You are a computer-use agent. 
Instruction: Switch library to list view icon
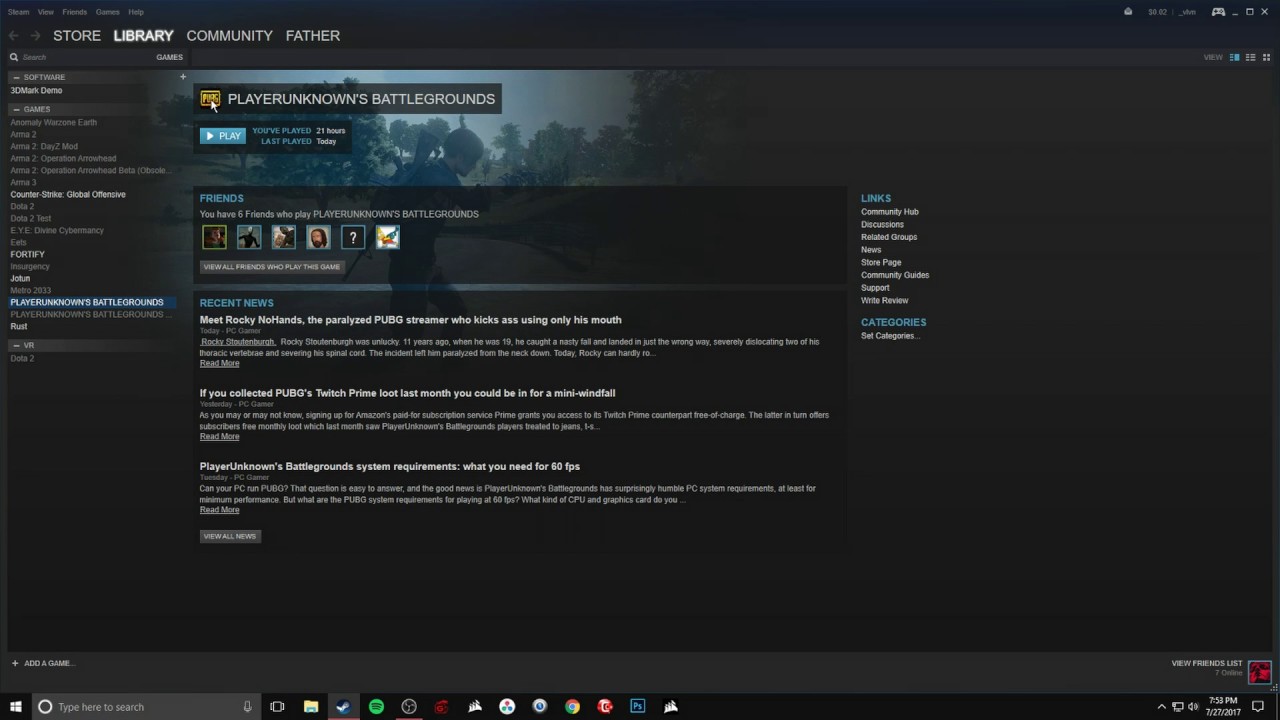[1251, 57]
